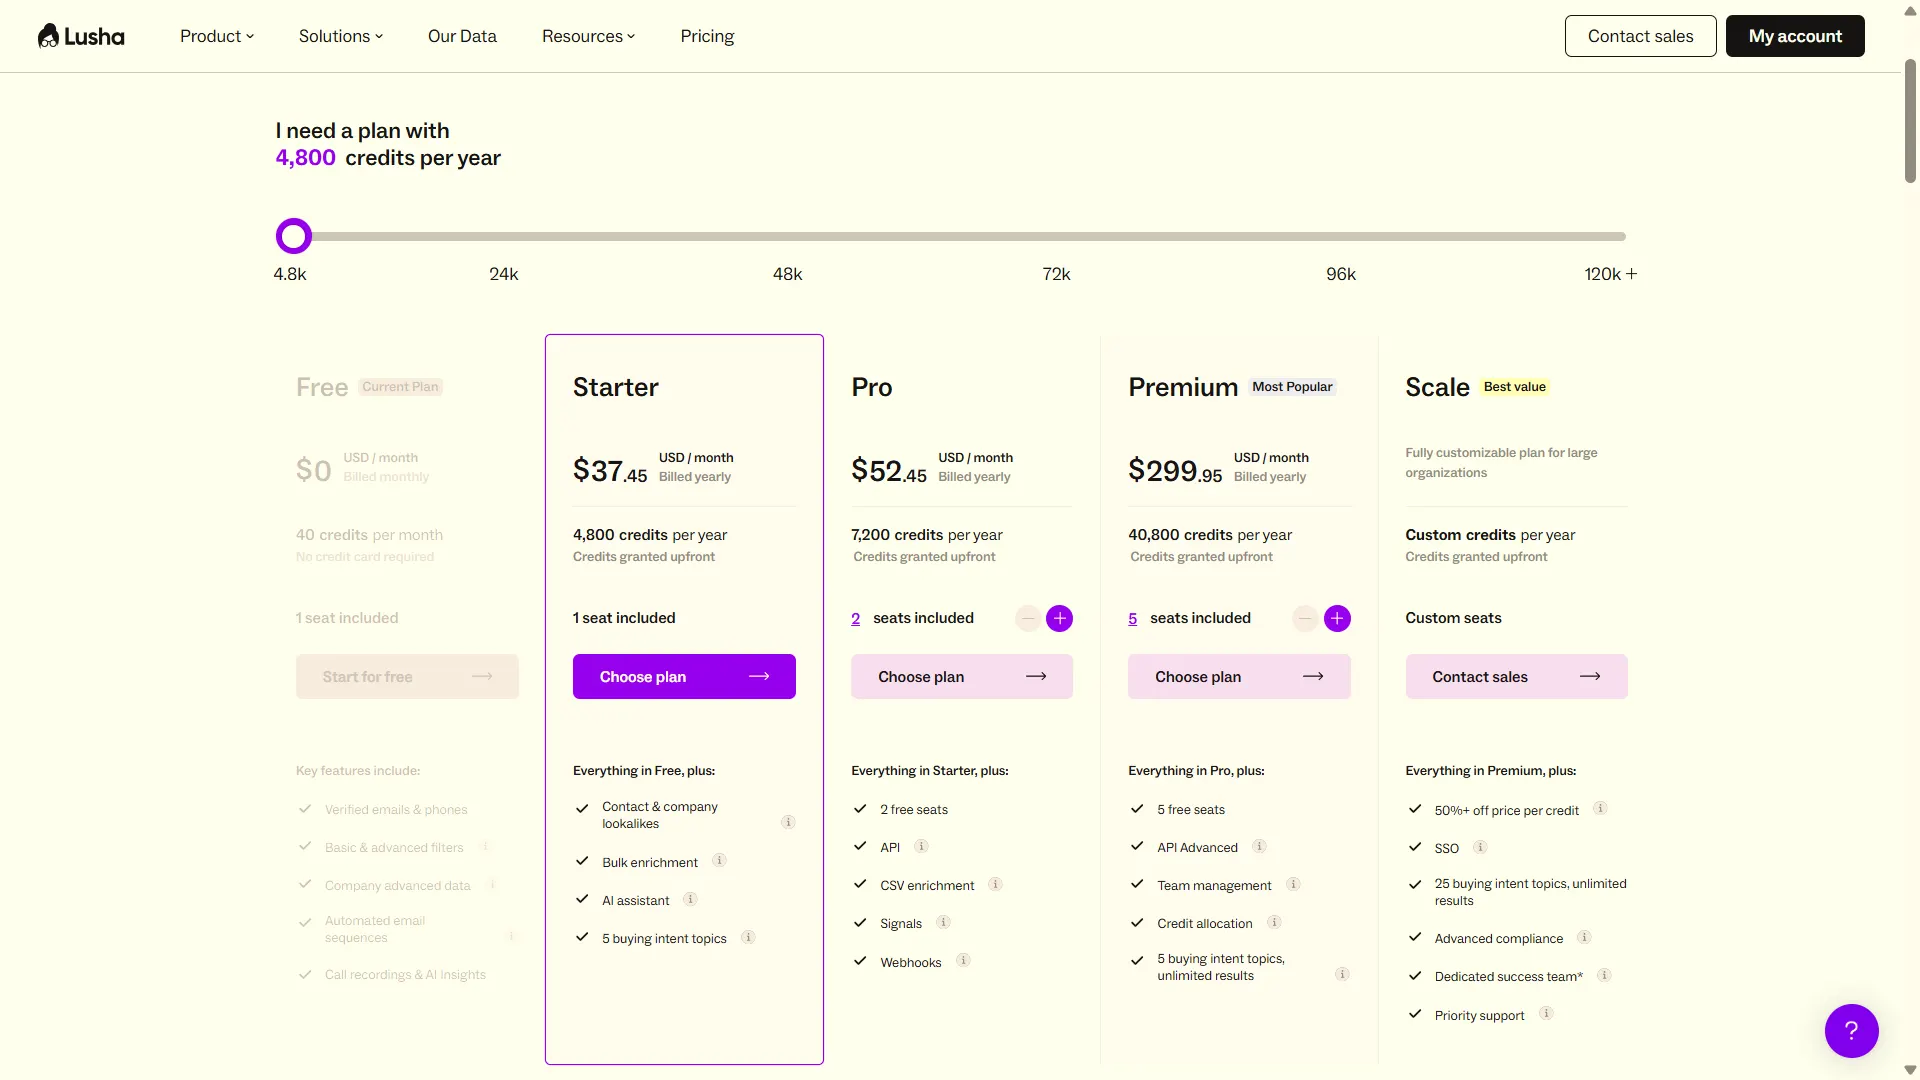Show info icon beside Automated email sequences
The height and width of the screenshot is (1080, 1920).
pyautogui.click(x=511, y=936)
